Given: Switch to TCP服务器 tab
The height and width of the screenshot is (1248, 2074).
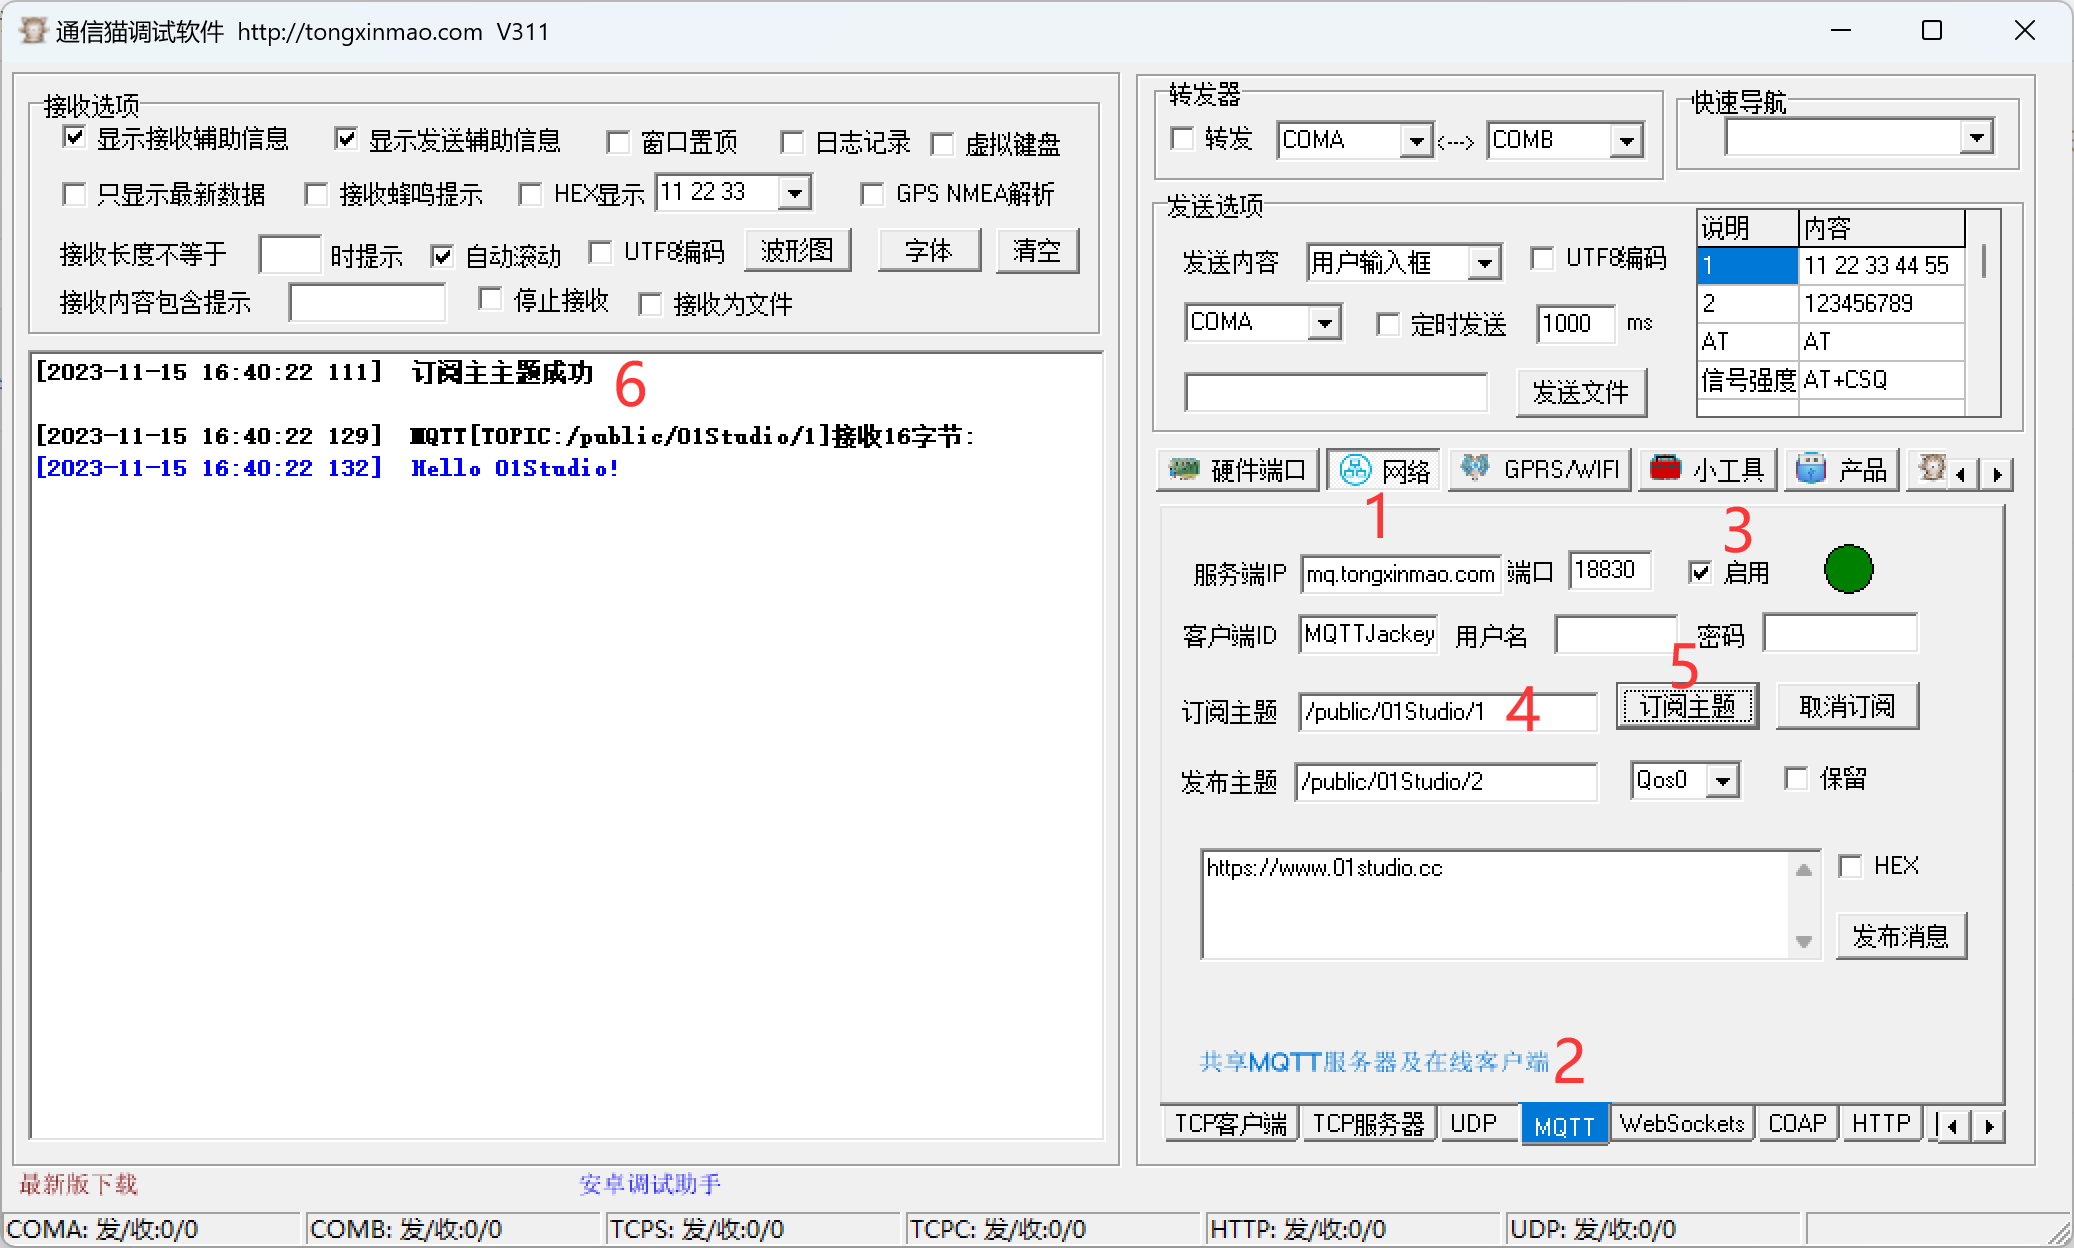Looking at the screenshot, I should 1368,1124.
